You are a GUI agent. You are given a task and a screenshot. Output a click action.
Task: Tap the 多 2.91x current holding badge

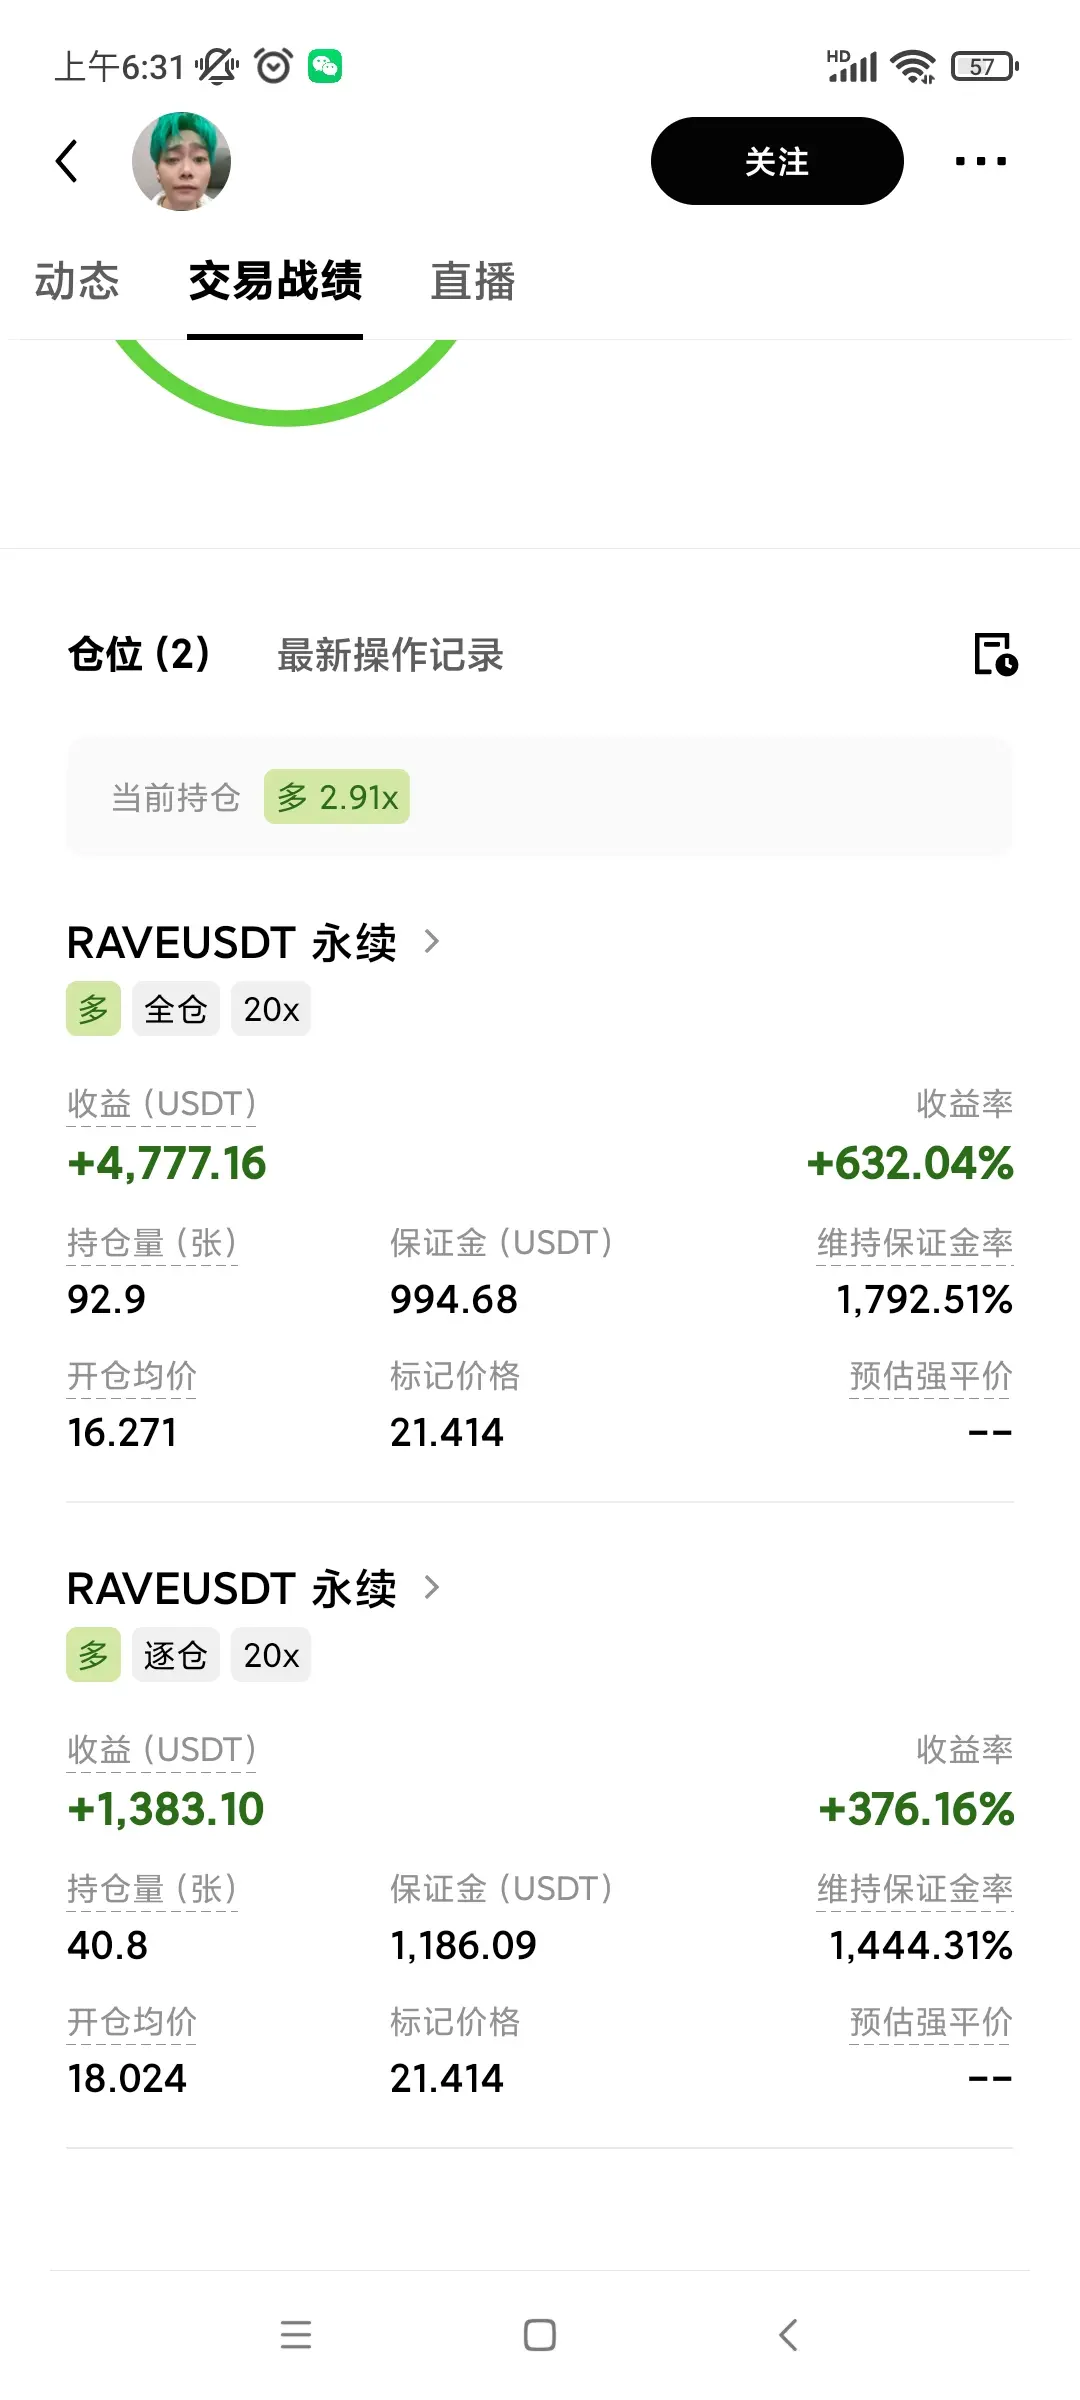coord(337,797)
